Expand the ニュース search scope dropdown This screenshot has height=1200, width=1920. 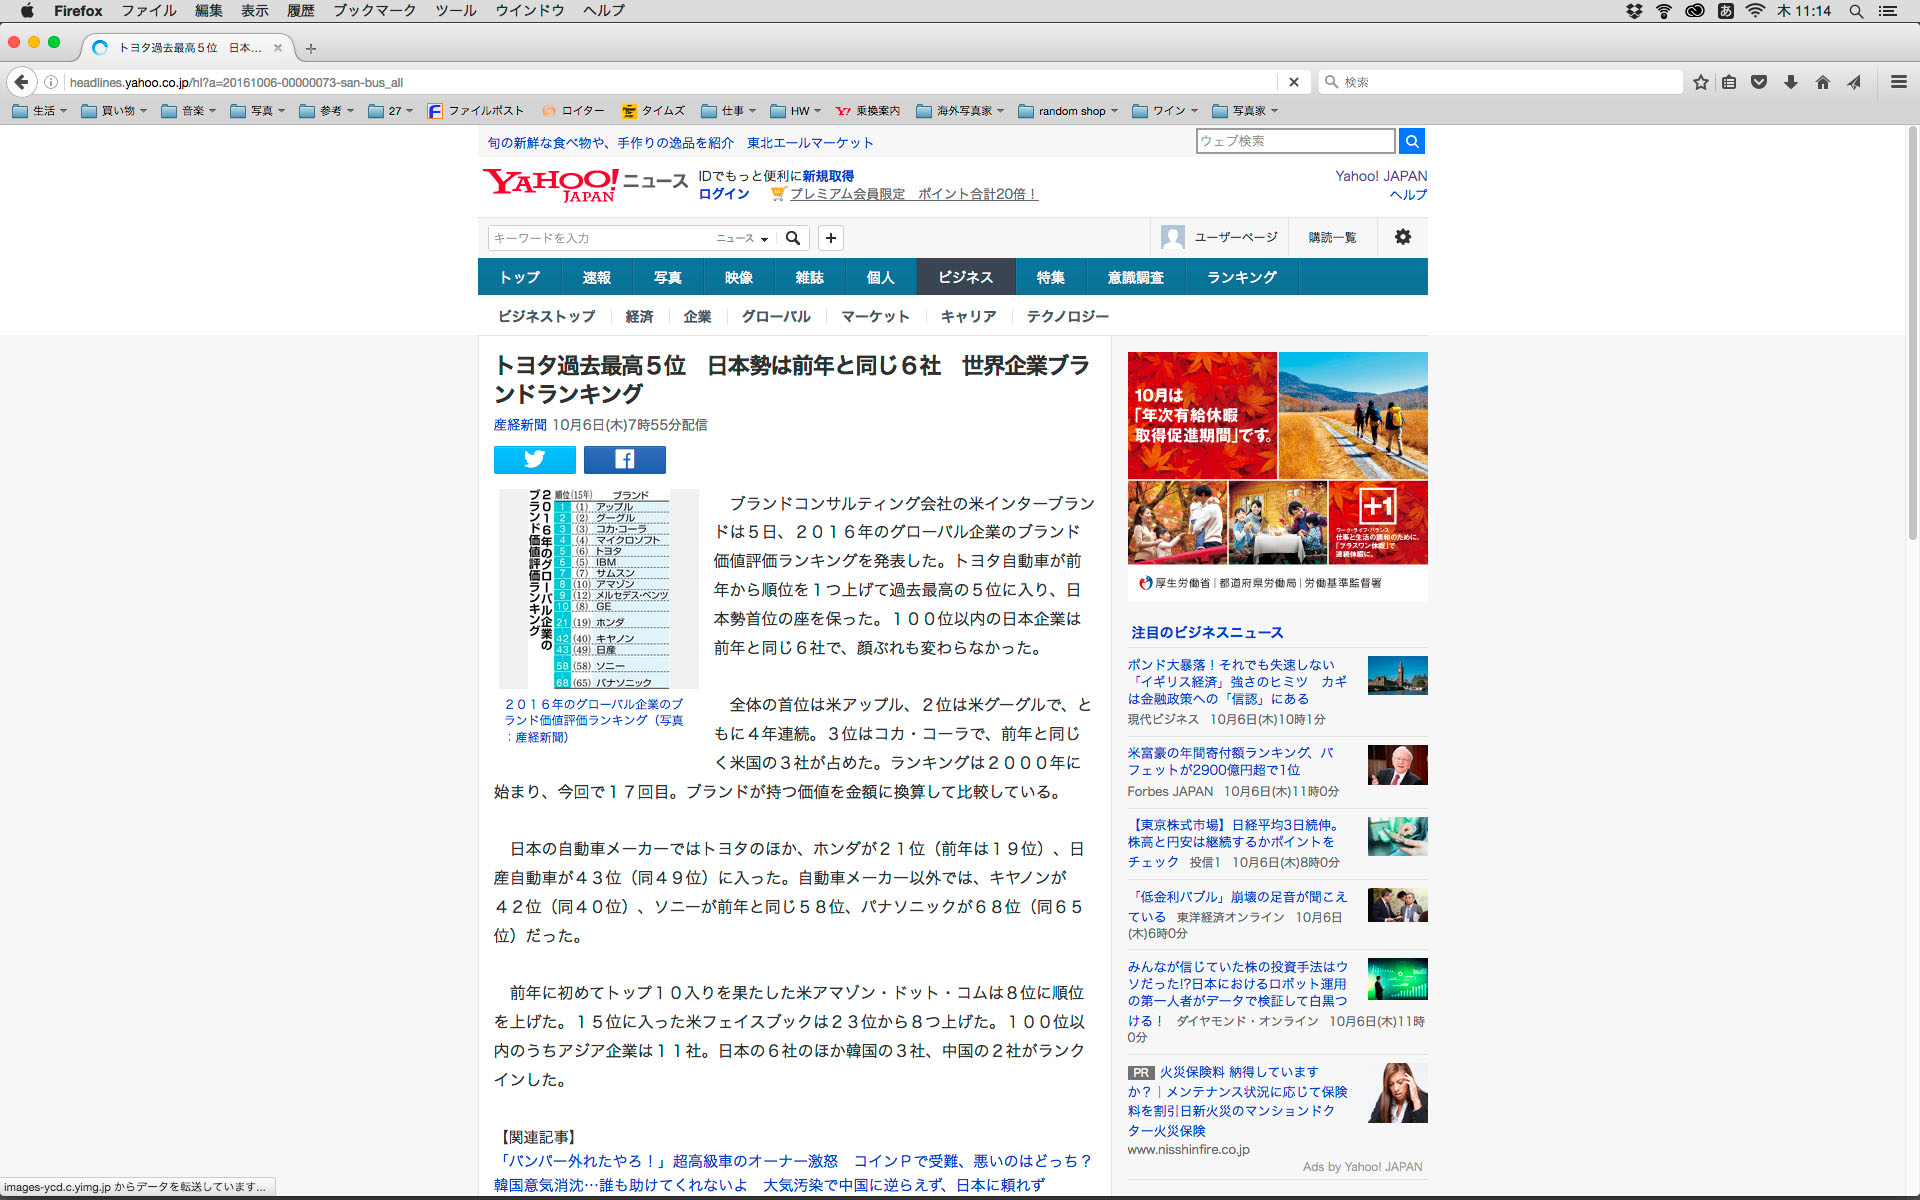tap(741, 238)
